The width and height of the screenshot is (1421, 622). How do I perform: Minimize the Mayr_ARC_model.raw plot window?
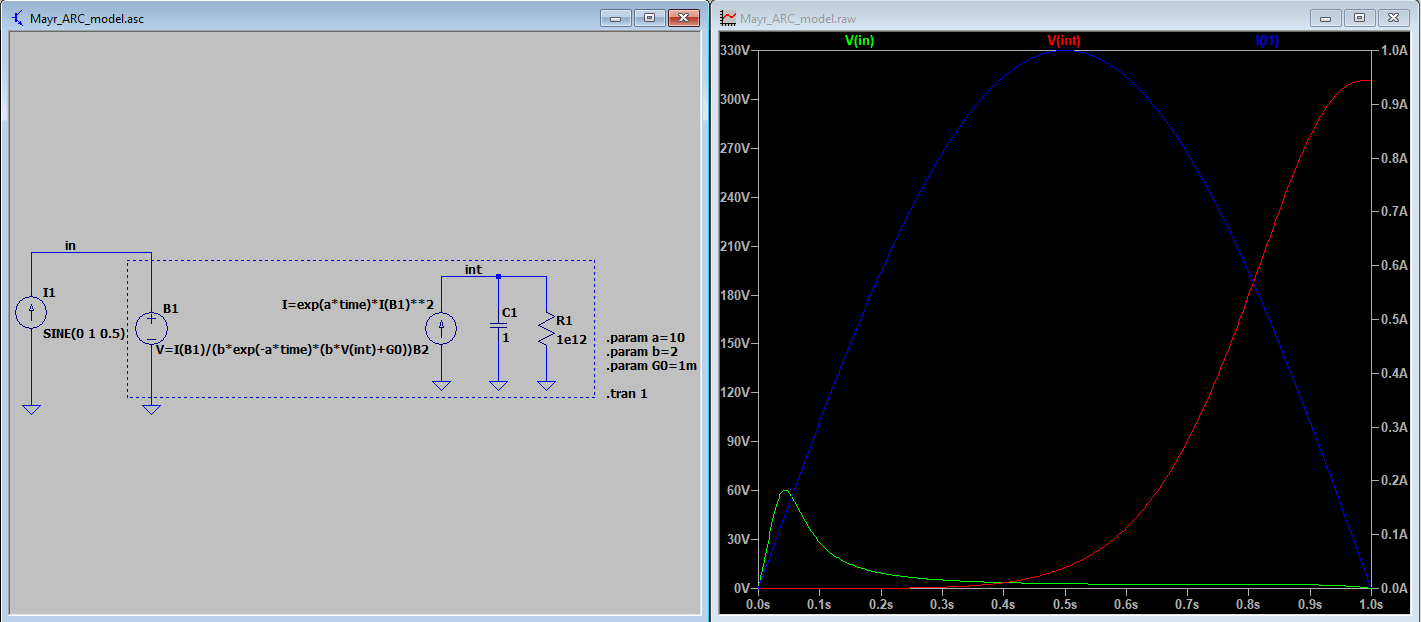(1326, 18)
